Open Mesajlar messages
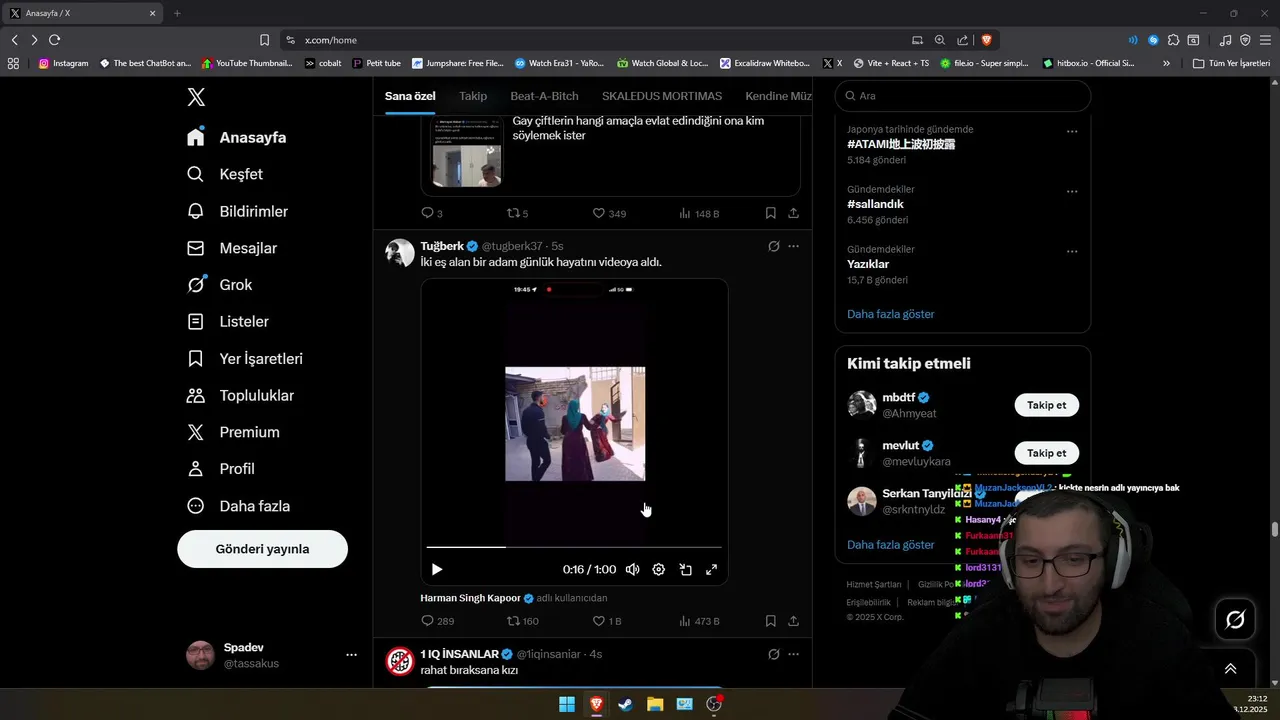The height and width of the screenshot is (720, 1280). [232, 248]
